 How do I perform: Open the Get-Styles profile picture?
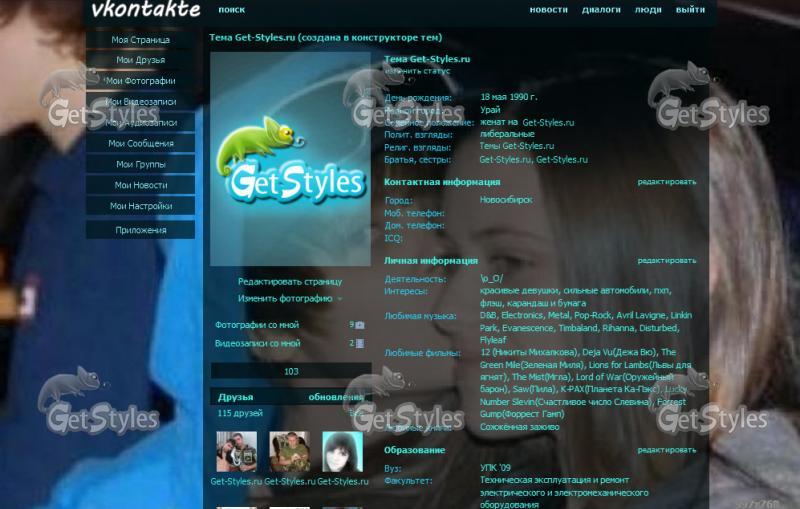tap(290, 160)
